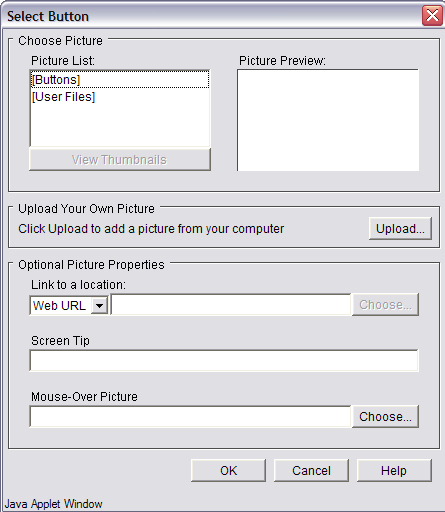Close the Select Button dialog
Image resolution: width=445 pixels, height=512 pixels.
432,15
